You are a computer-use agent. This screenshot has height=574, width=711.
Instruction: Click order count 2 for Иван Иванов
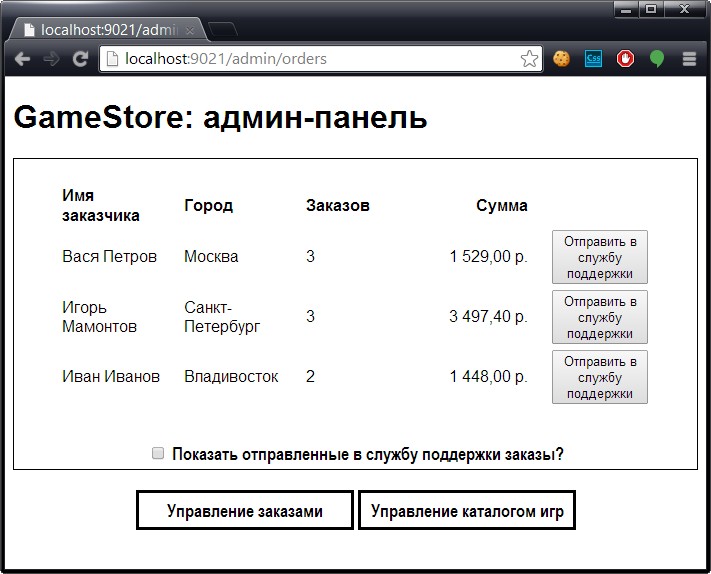[x=310, y=376]
